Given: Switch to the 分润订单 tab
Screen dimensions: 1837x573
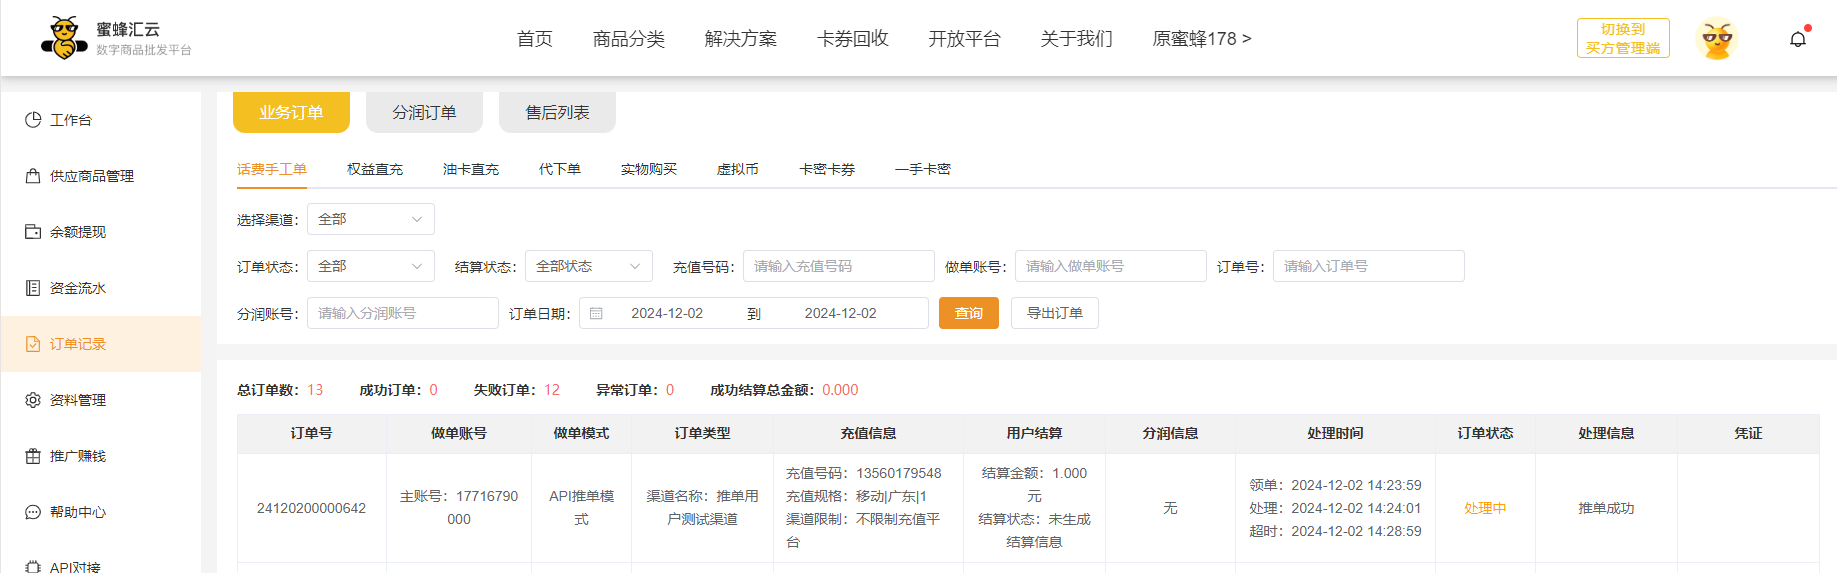Looking at the screenshot, I should point(424,113).
